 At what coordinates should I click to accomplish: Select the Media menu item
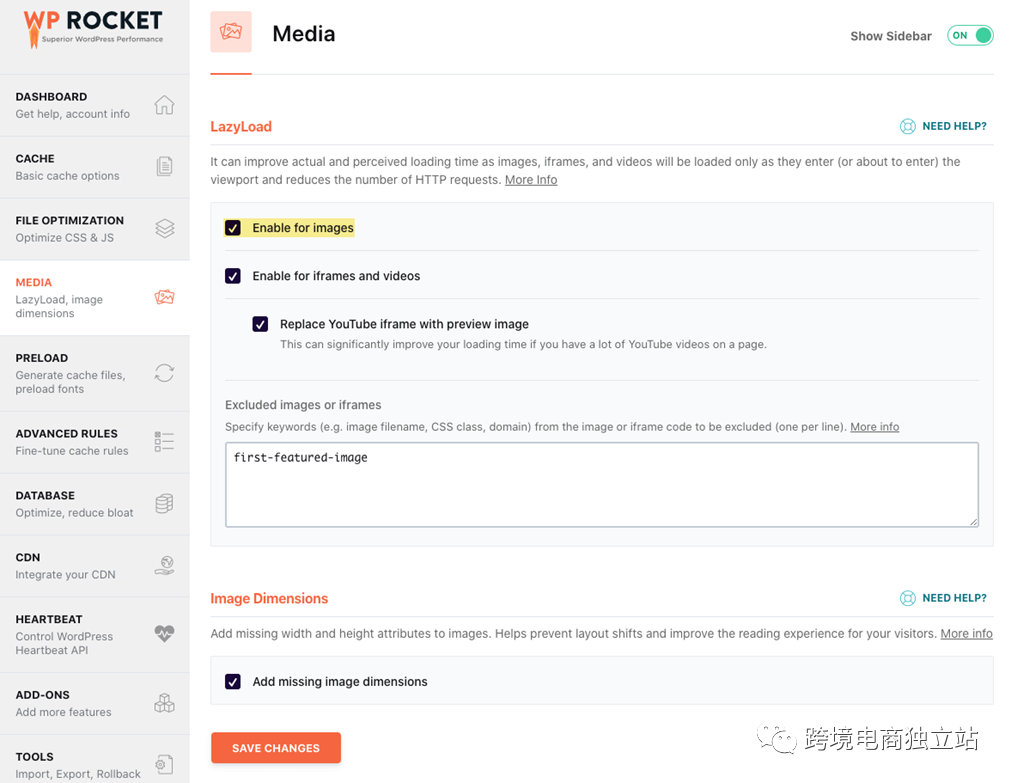(95, 297)
